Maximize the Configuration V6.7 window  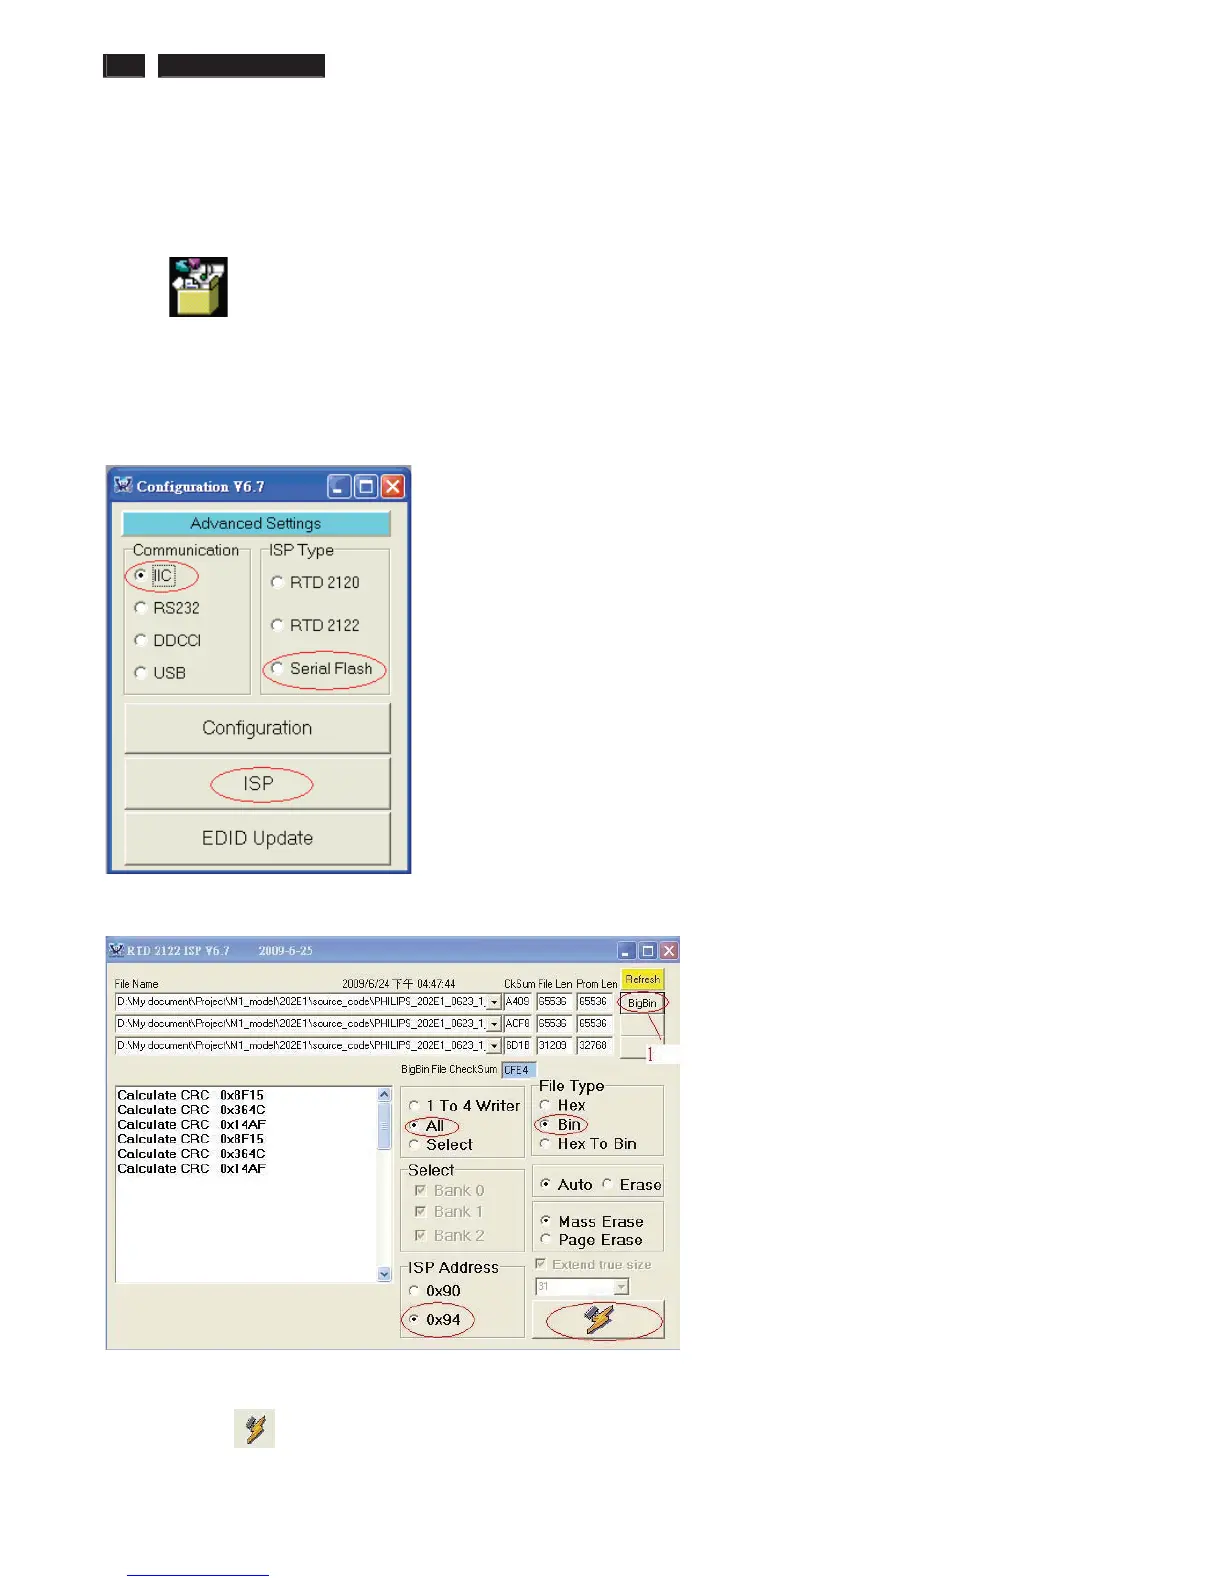pyautogui.click(x=366, y=487)
